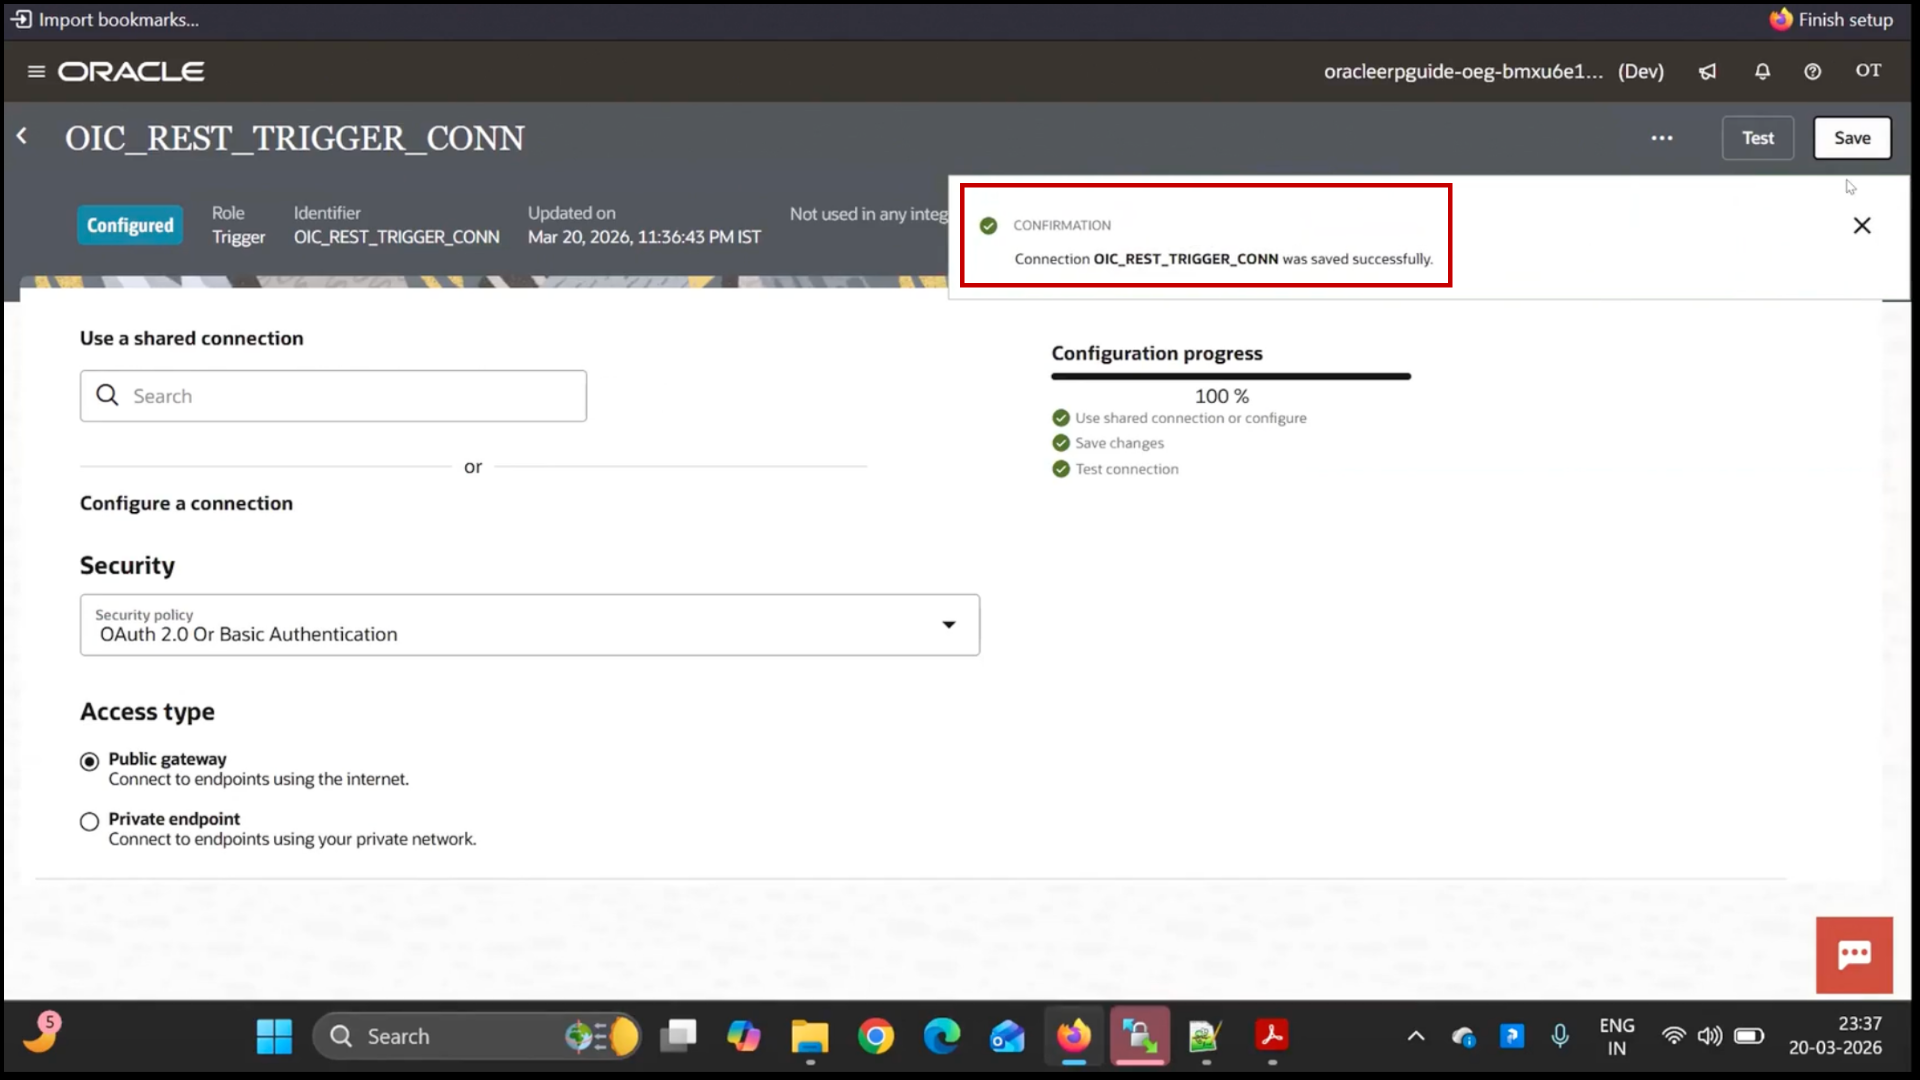The width and height of the screenshot is (1920, 1080).
Task: Open the notifications bell
Action: point(1762,71)
